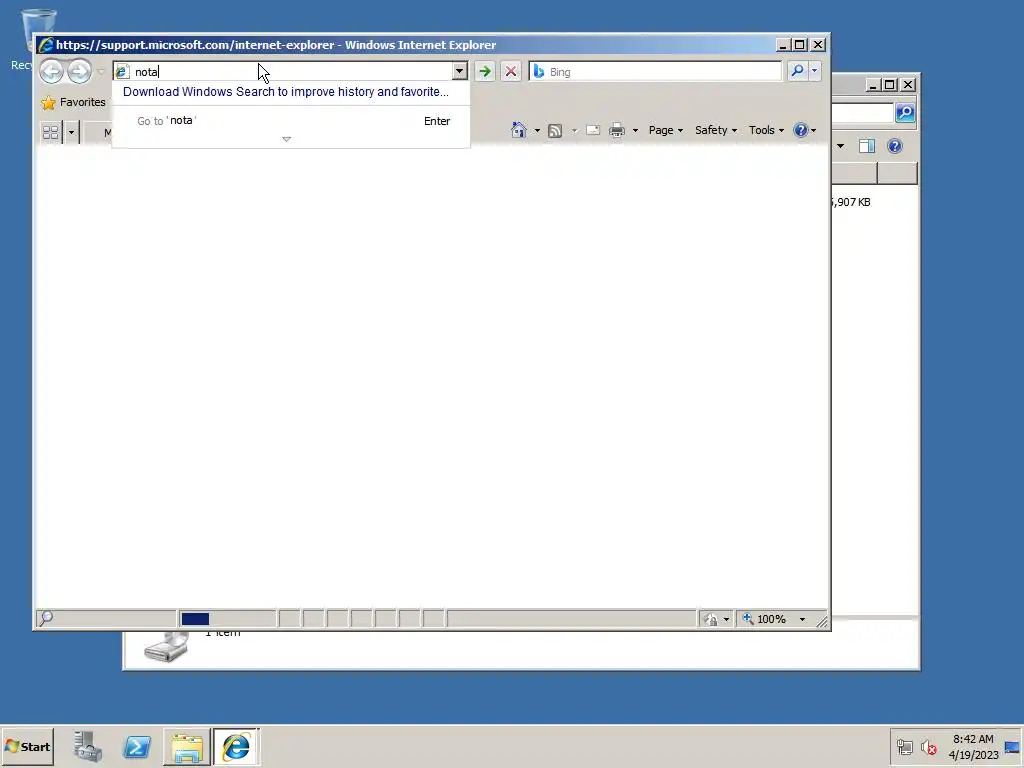
Task: Open the search provider dropdown arrow
Action: [x=814, y=71]
